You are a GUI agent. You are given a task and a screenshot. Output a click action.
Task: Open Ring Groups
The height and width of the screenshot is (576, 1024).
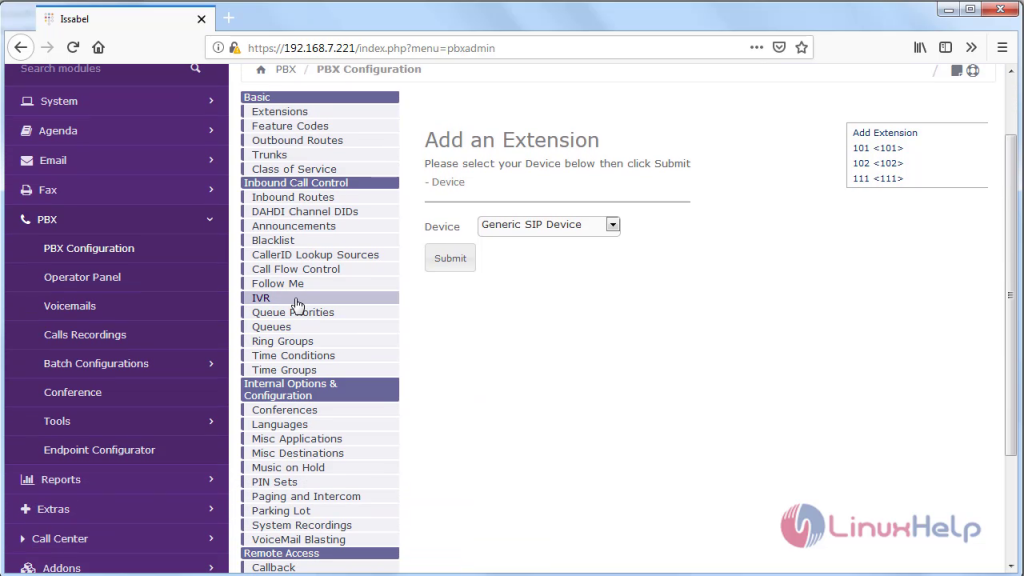pyautogui.click(x=282, y=341)
